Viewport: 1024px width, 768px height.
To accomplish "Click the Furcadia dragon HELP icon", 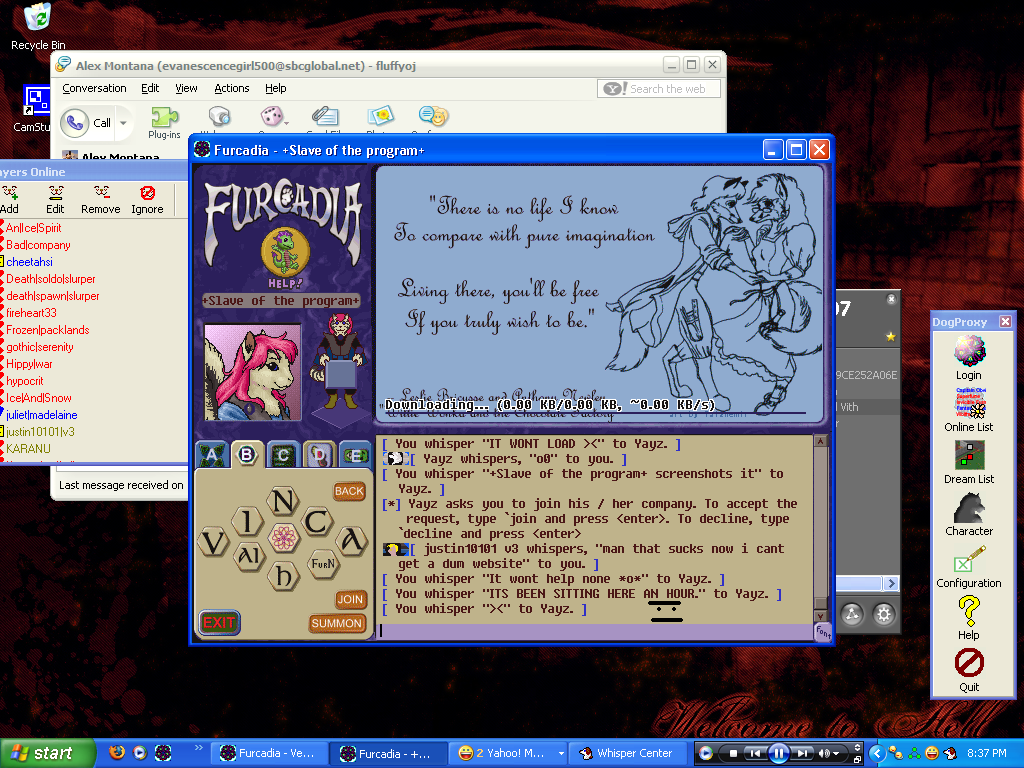I will (x=285, y=256).
